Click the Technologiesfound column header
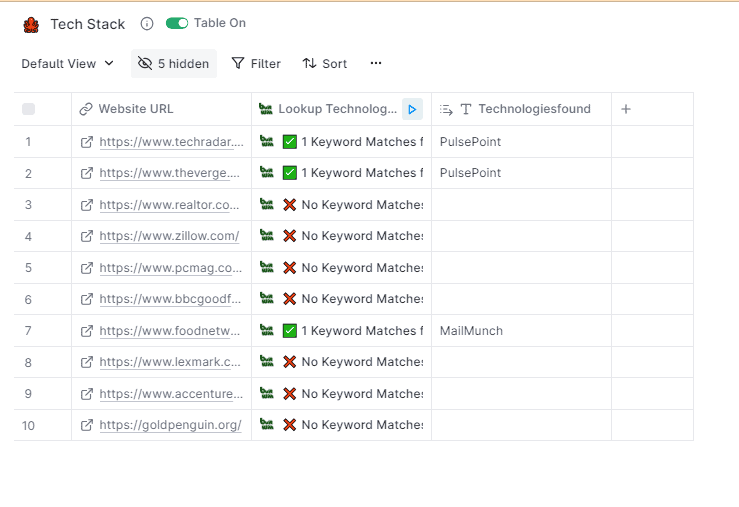 (521, 109)
